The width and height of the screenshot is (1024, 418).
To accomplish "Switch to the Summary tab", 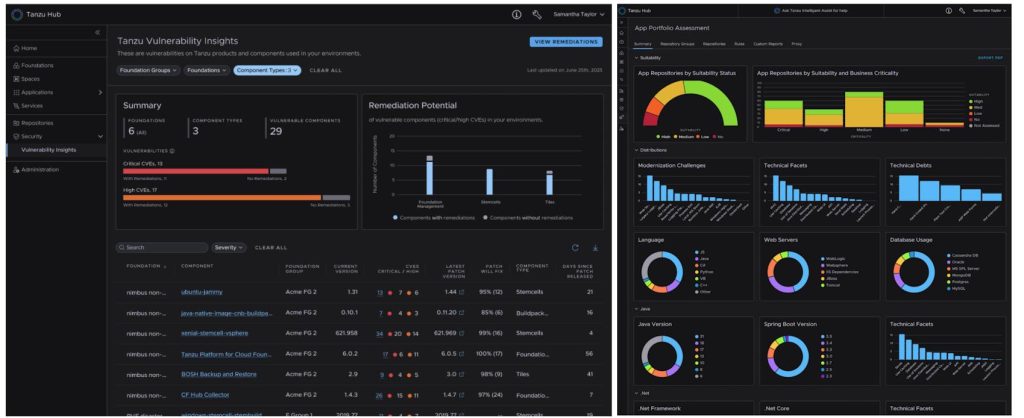I will coord(643,44).
